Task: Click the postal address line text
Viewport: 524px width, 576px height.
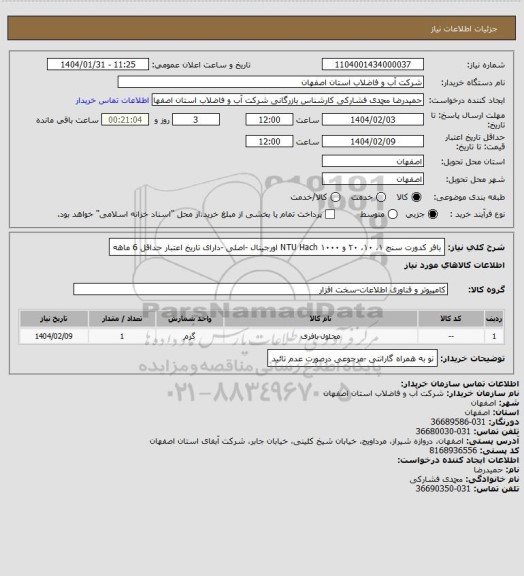Action: (x=306, y=441)
